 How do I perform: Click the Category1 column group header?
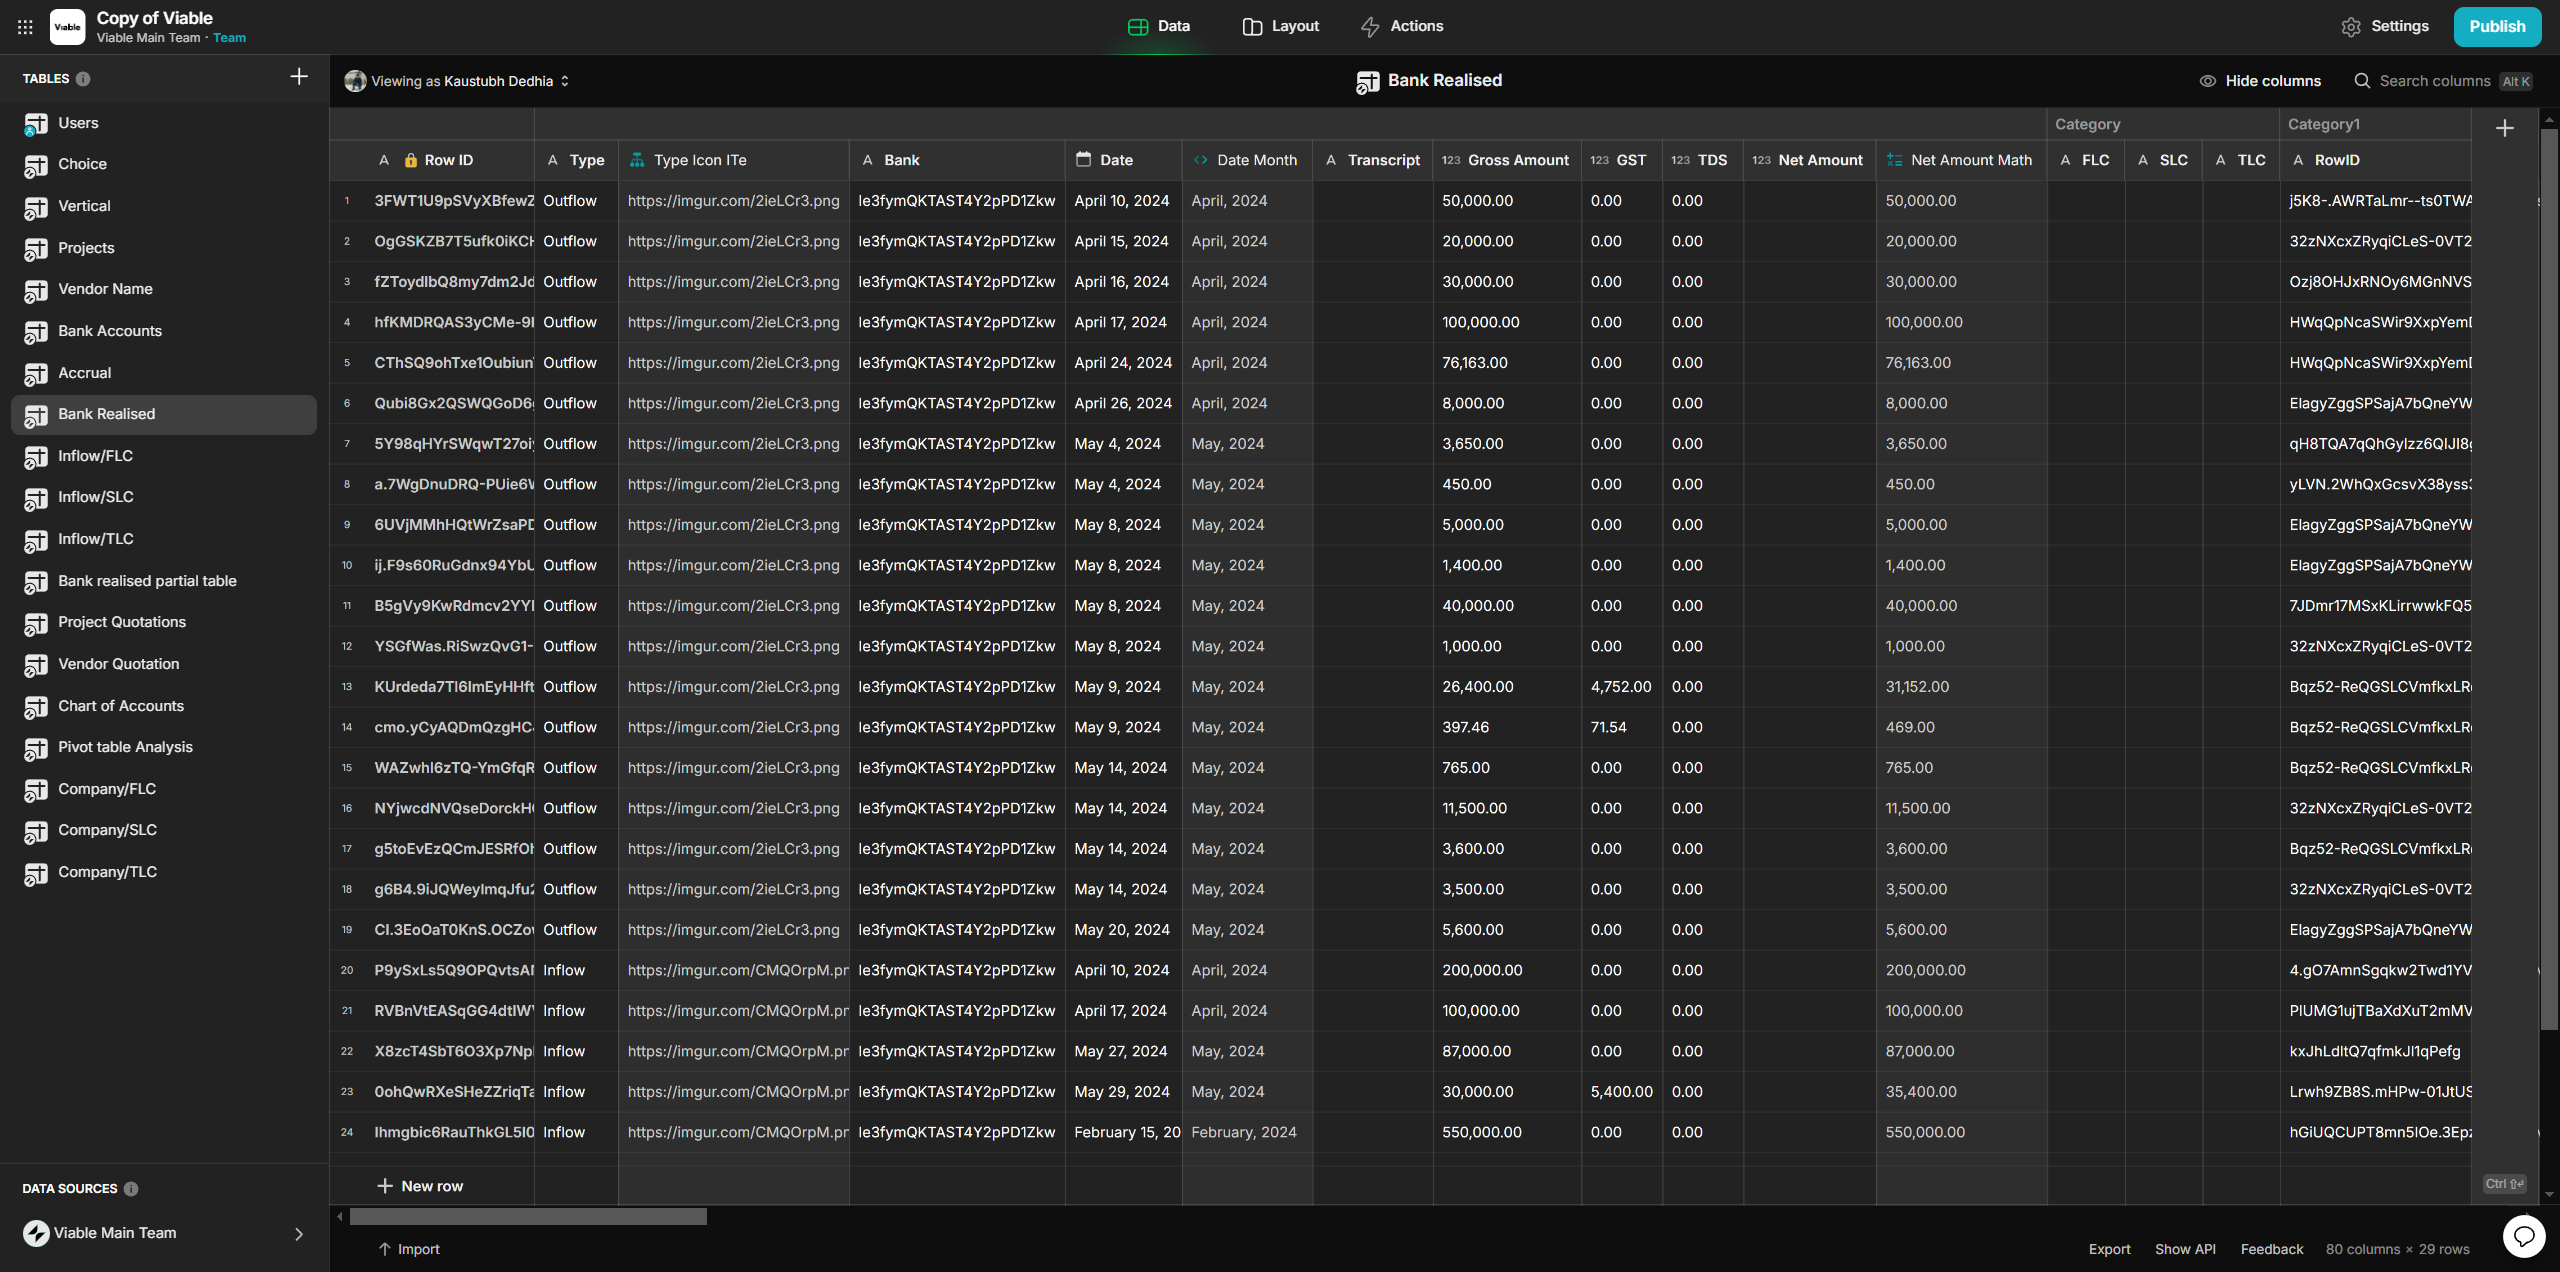(x=2375, y=124)
